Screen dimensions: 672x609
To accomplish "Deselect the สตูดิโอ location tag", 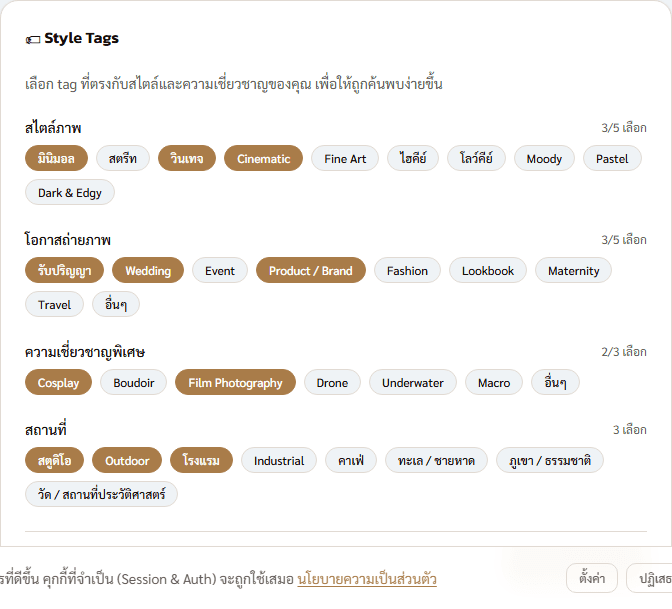I will pos(54,460).
